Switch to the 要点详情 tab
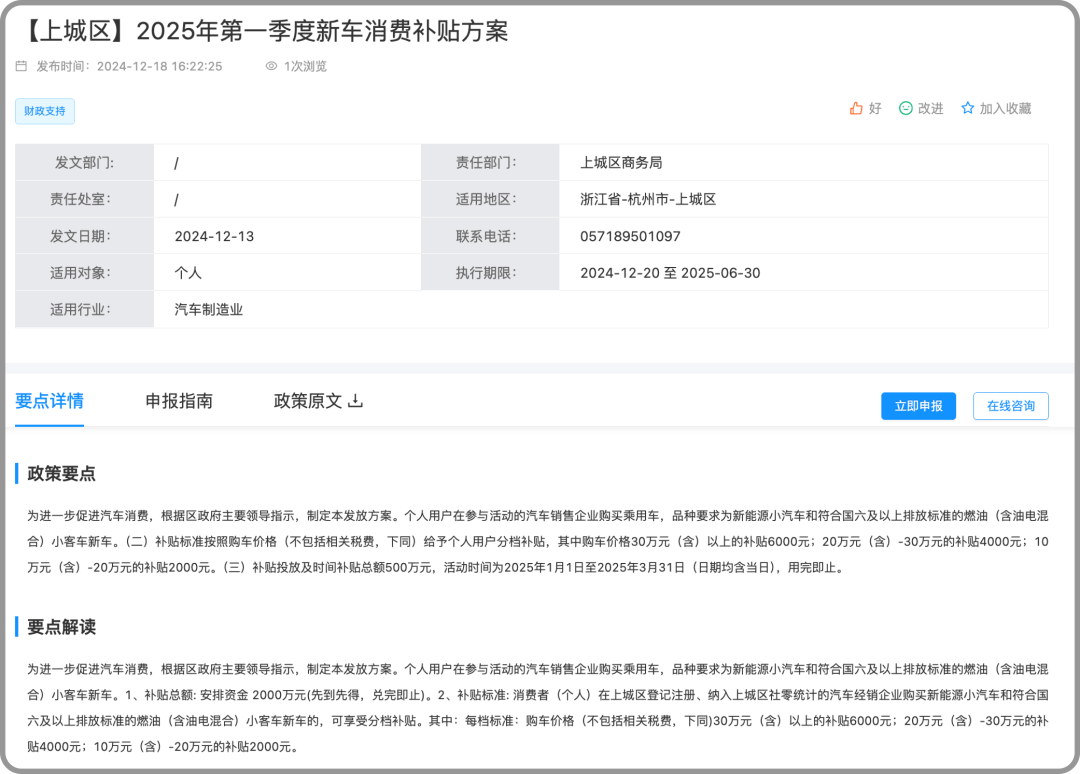Viewport: 1080px width, 774px height. [49, 401]
